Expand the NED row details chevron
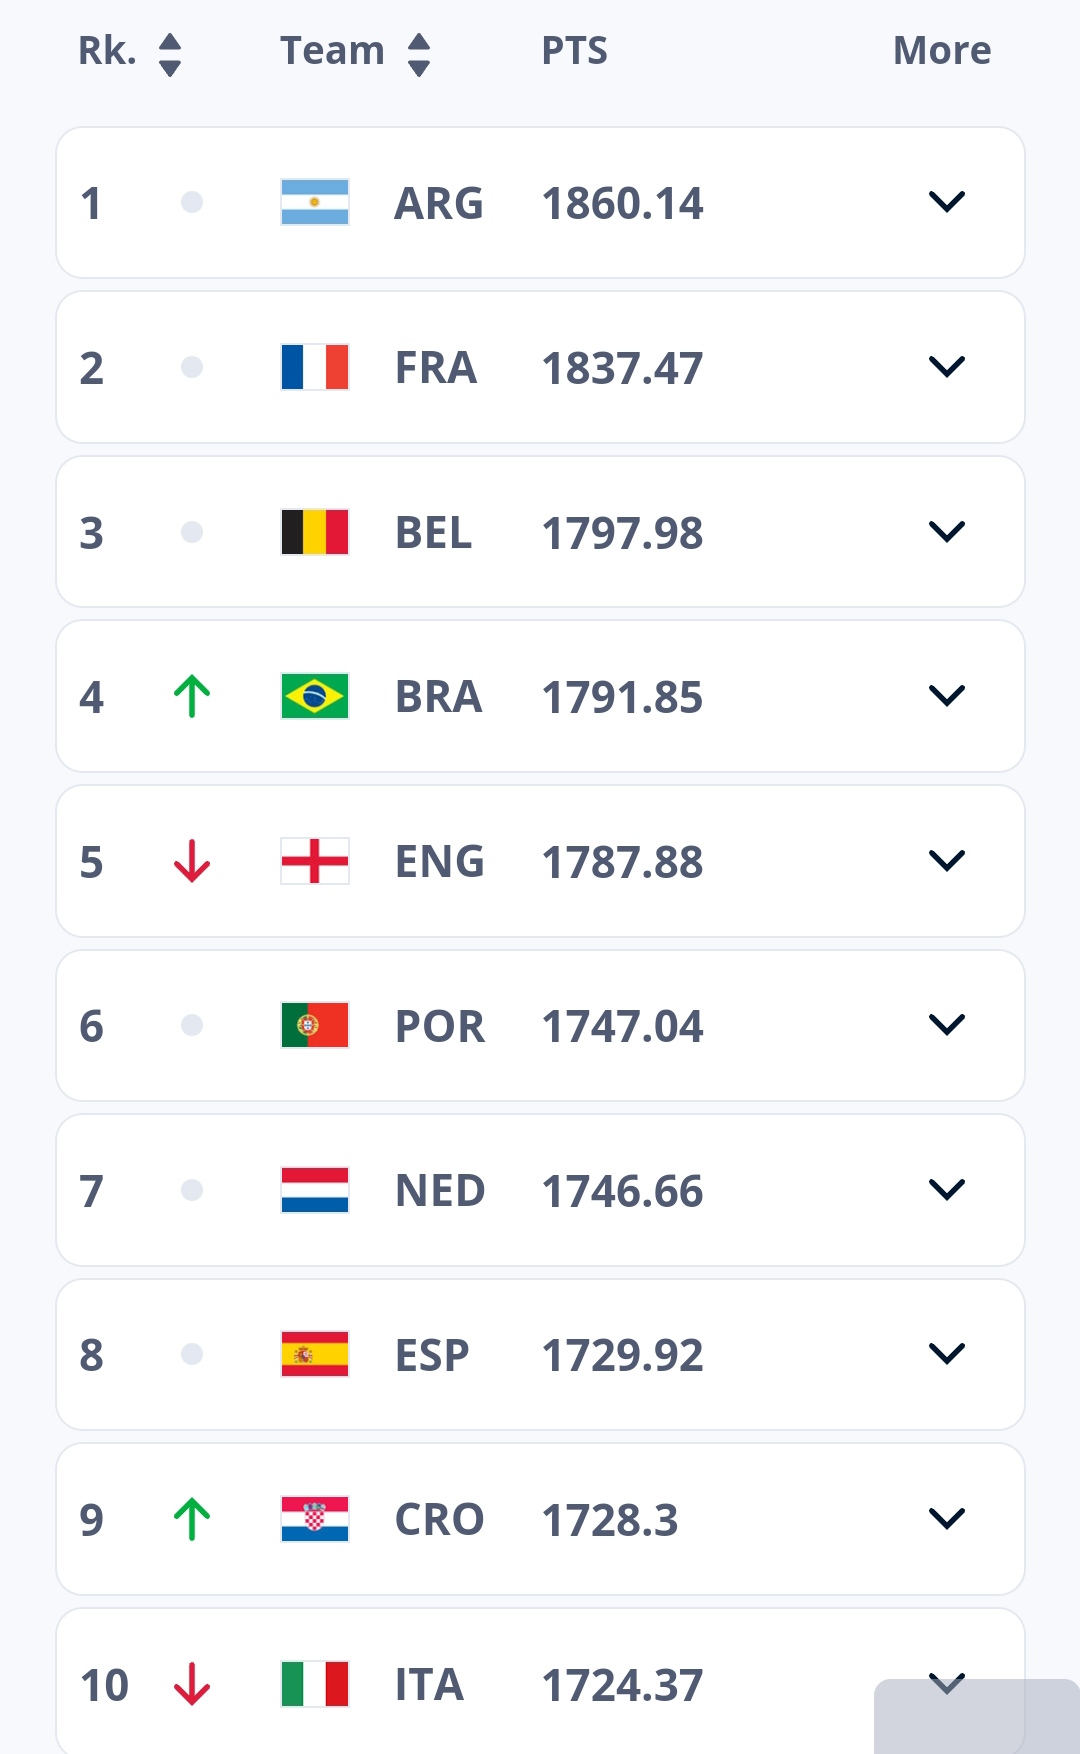 click(x=946, y=1189)
